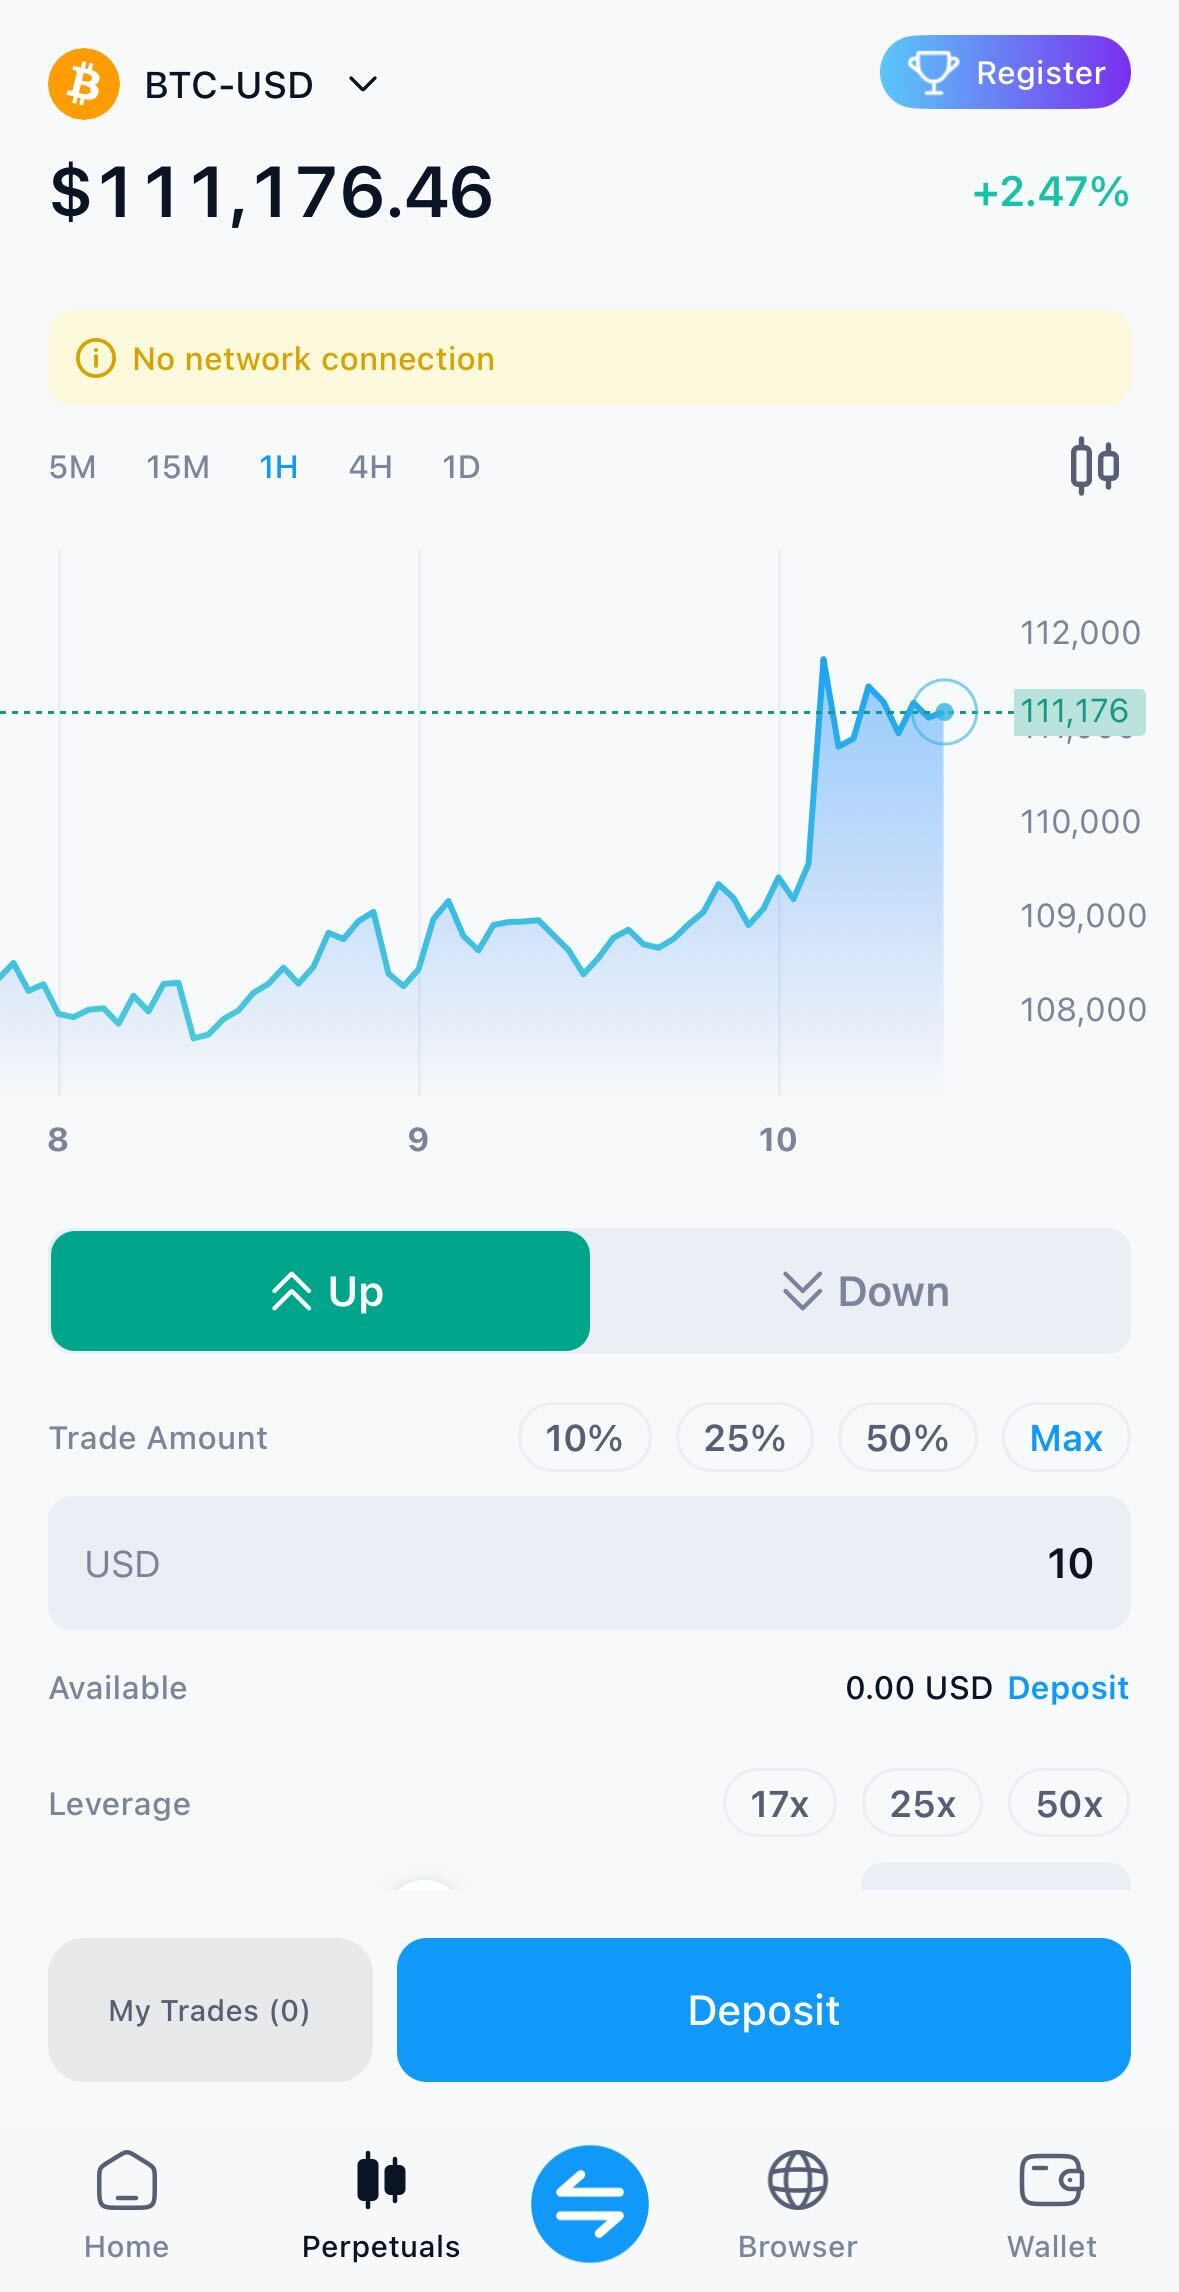Tap the Perpetuals candlestick icon

(x=381, y=2179)
